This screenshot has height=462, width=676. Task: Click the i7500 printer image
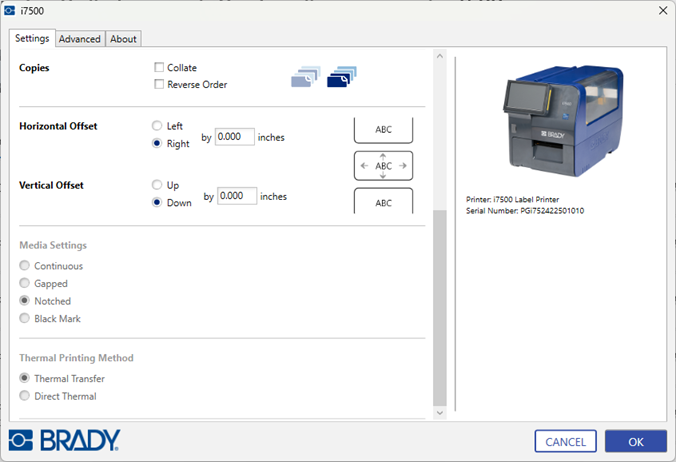click(563, 121)
